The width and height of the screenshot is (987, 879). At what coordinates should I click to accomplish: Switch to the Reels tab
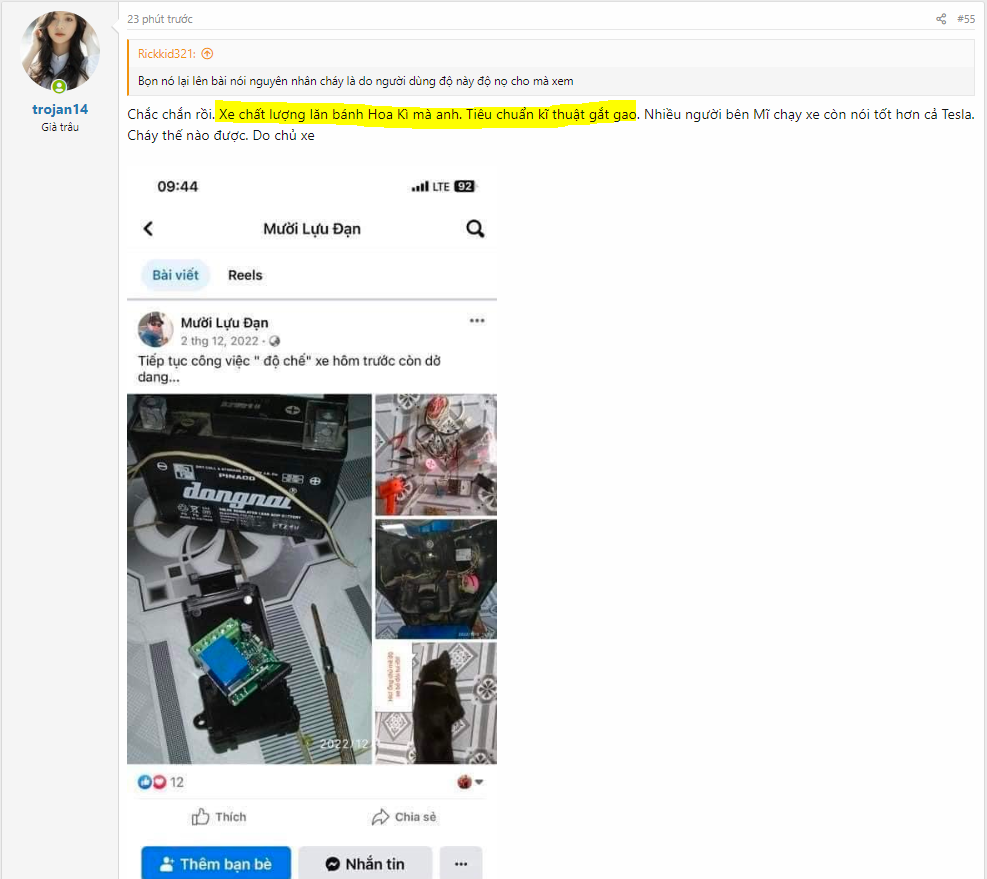click(x=245, y=275)
